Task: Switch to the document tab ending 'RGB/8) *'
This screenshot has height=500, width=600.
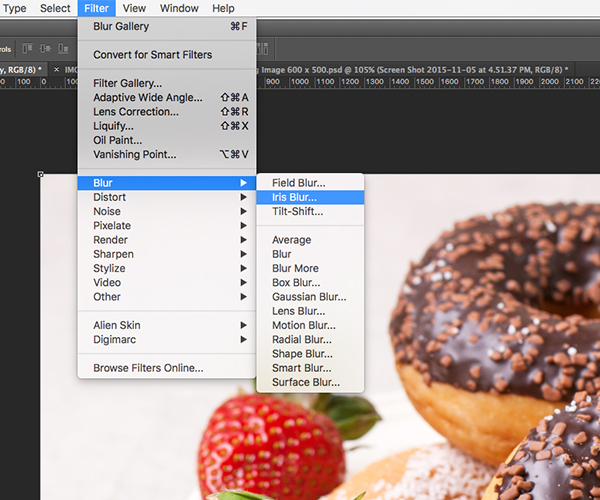Action: click(23, 70)
